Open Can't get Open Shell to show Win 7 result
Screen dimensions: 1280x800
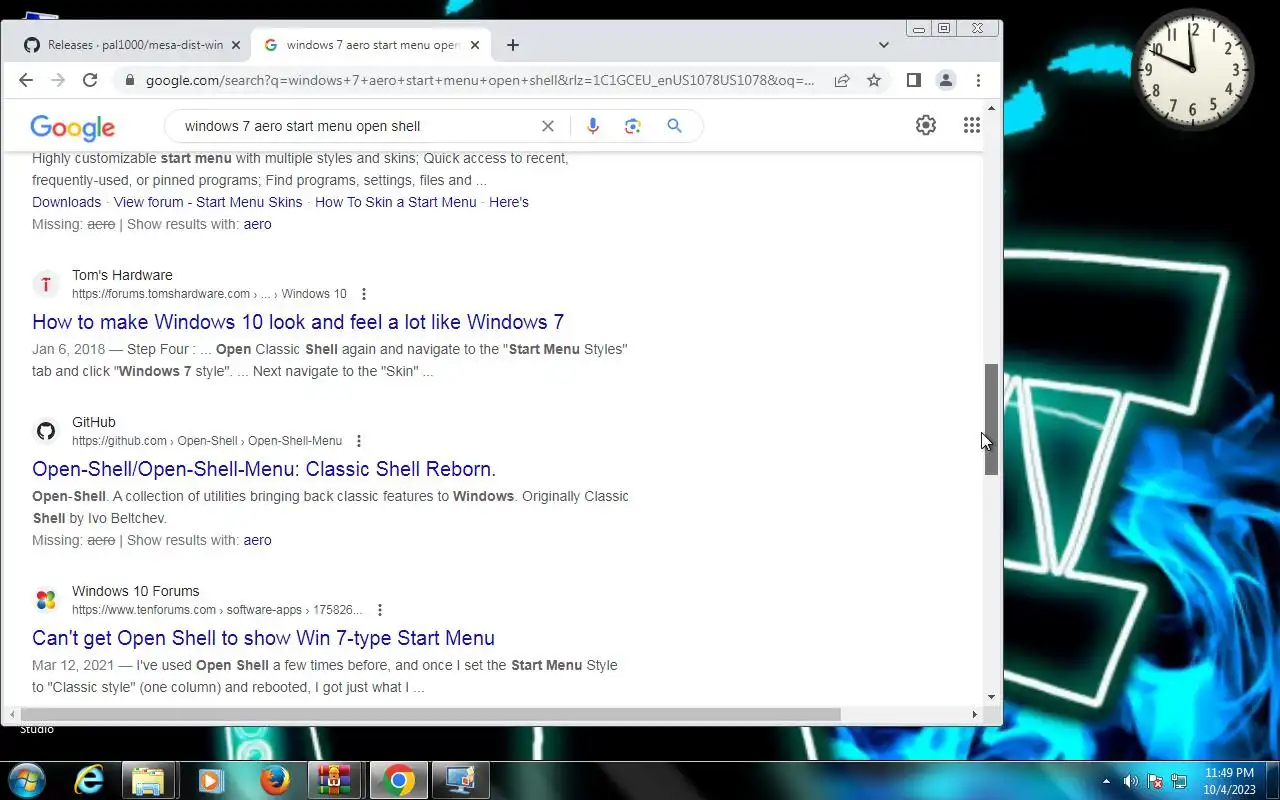263,638
